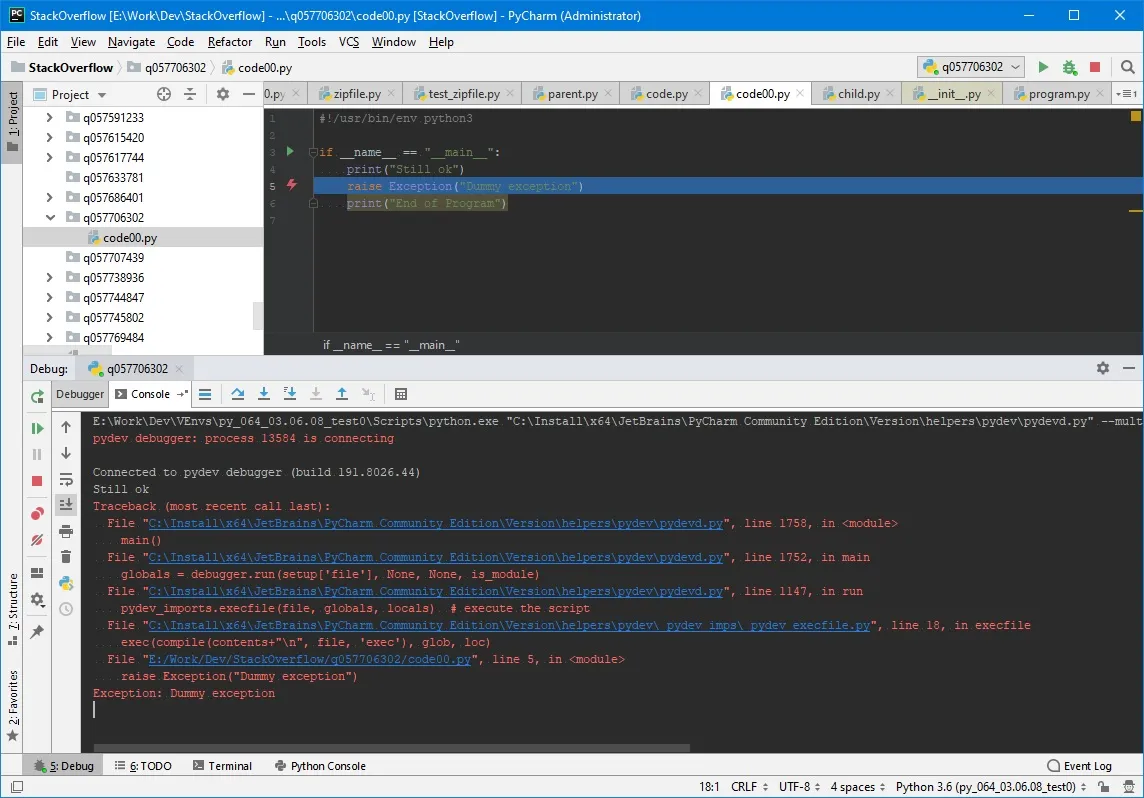This screenshot has height=798, width=1144.
Task: Stop the debugger with the red square in the debug panel
Action: point(37,481)
